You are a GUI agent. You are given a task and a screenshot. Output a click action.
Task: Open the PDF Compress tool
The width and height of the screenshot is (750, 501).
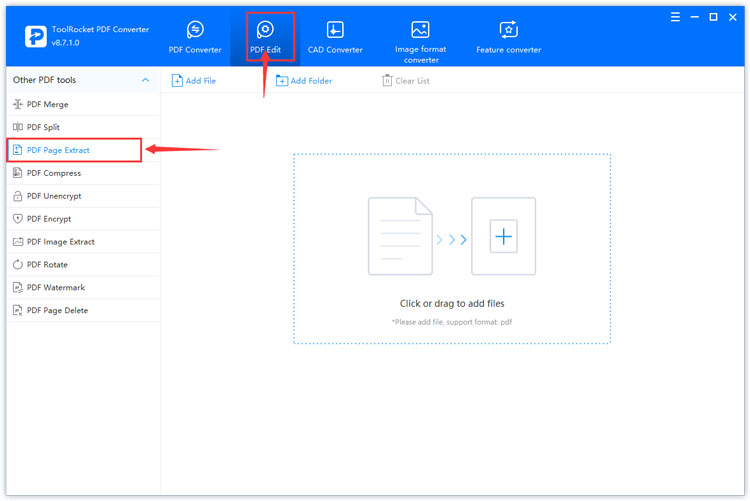click(x=83, y=173)
